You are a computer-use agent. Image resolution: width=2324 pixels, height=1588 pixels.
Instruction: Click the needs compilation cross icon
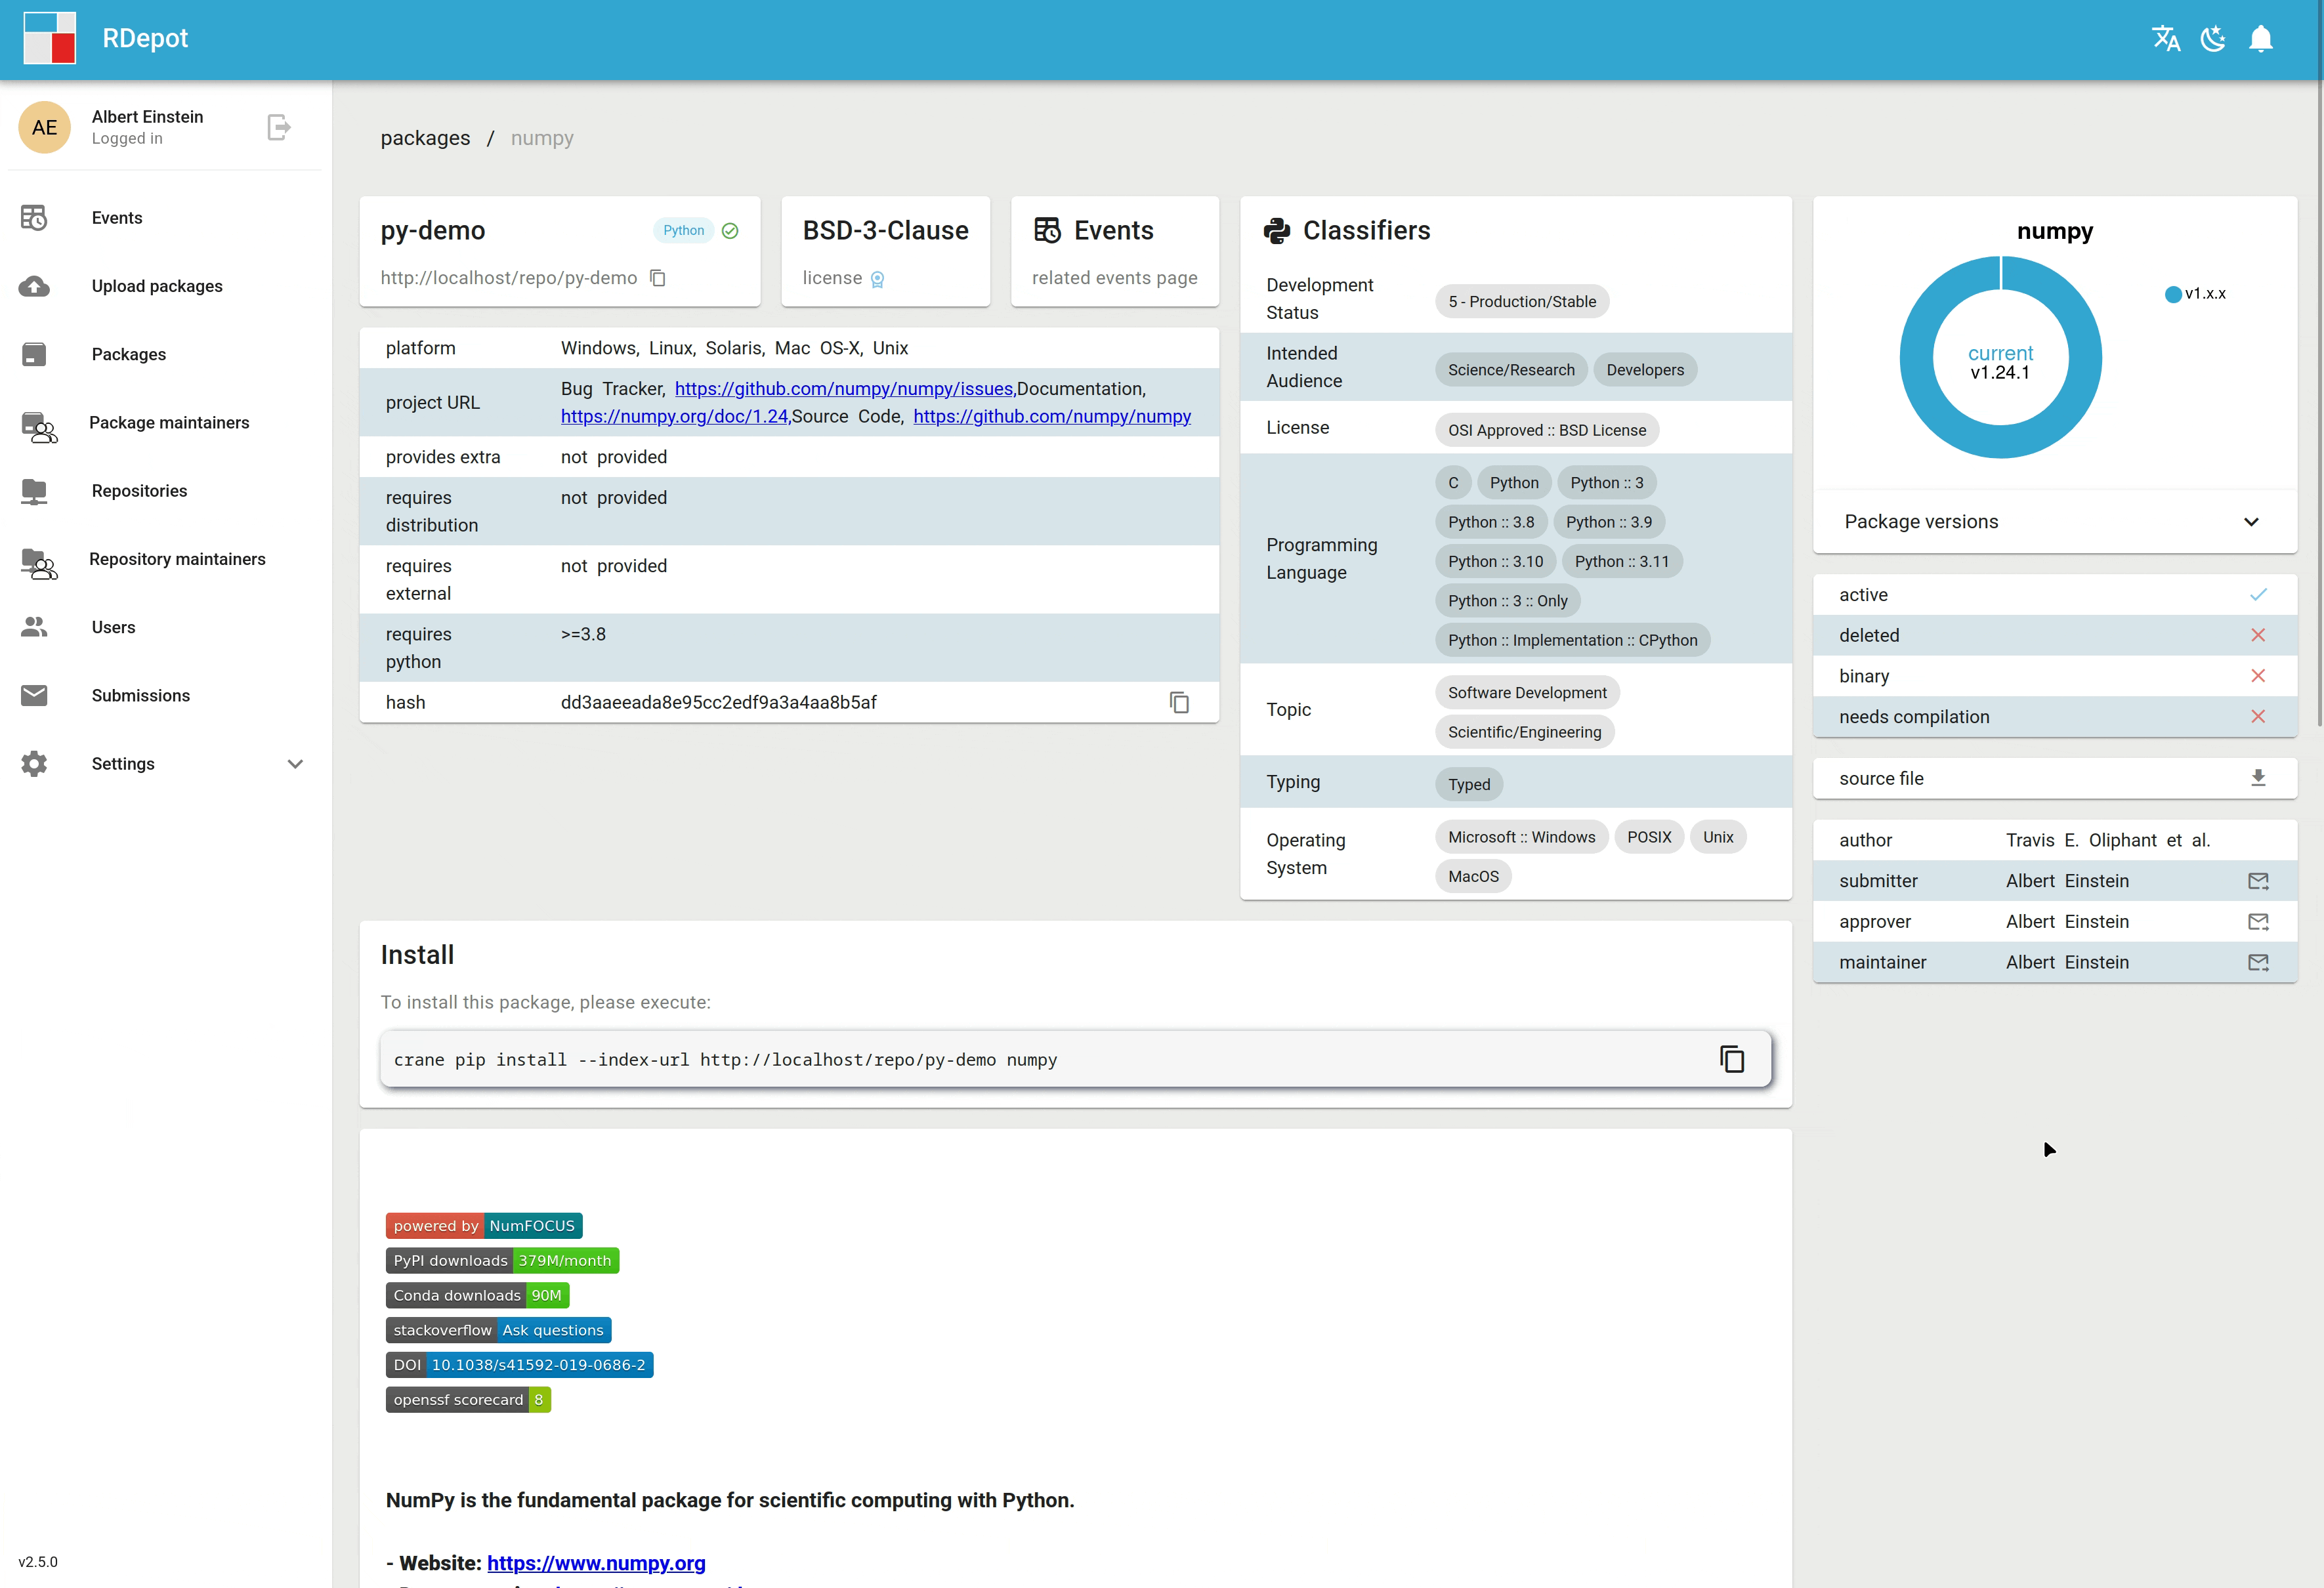click(2258, 717)
